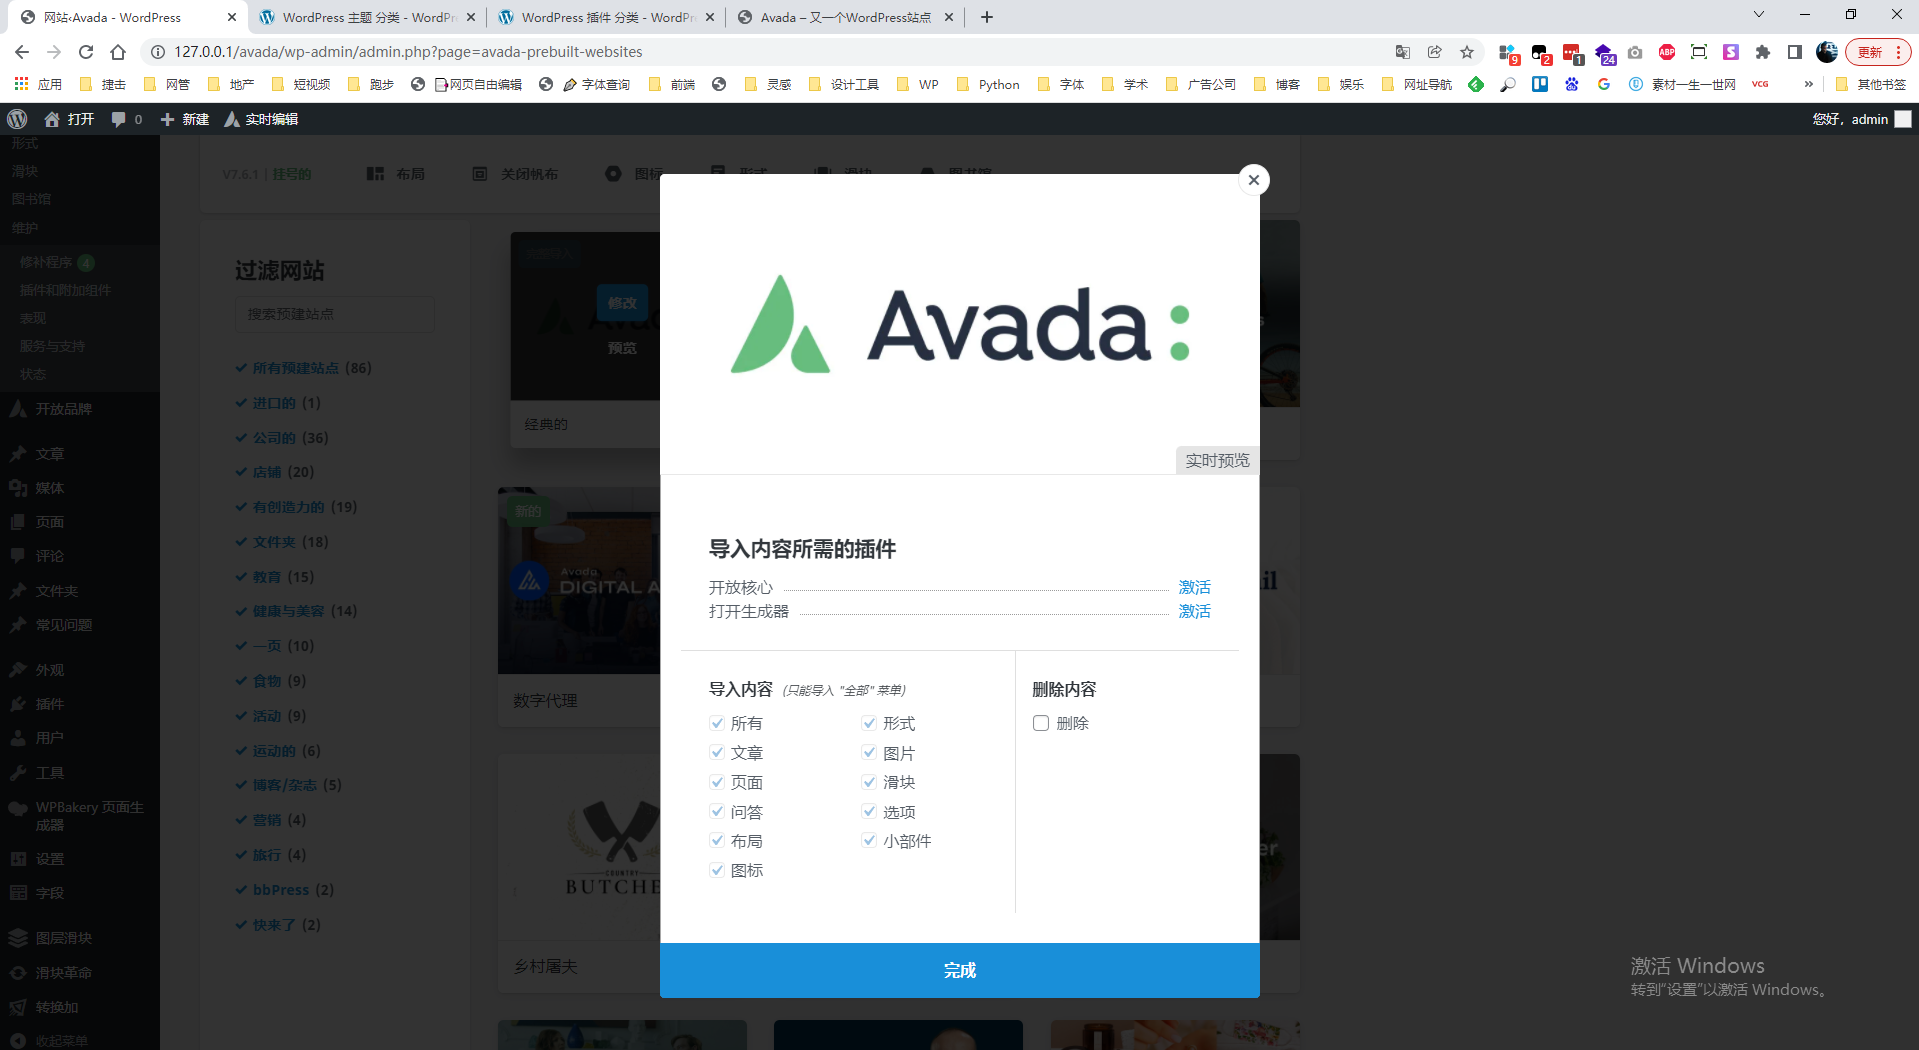Activate the 打开生成器 plugin
The image size is (1919, 1050).
[x=1194, y=611]
